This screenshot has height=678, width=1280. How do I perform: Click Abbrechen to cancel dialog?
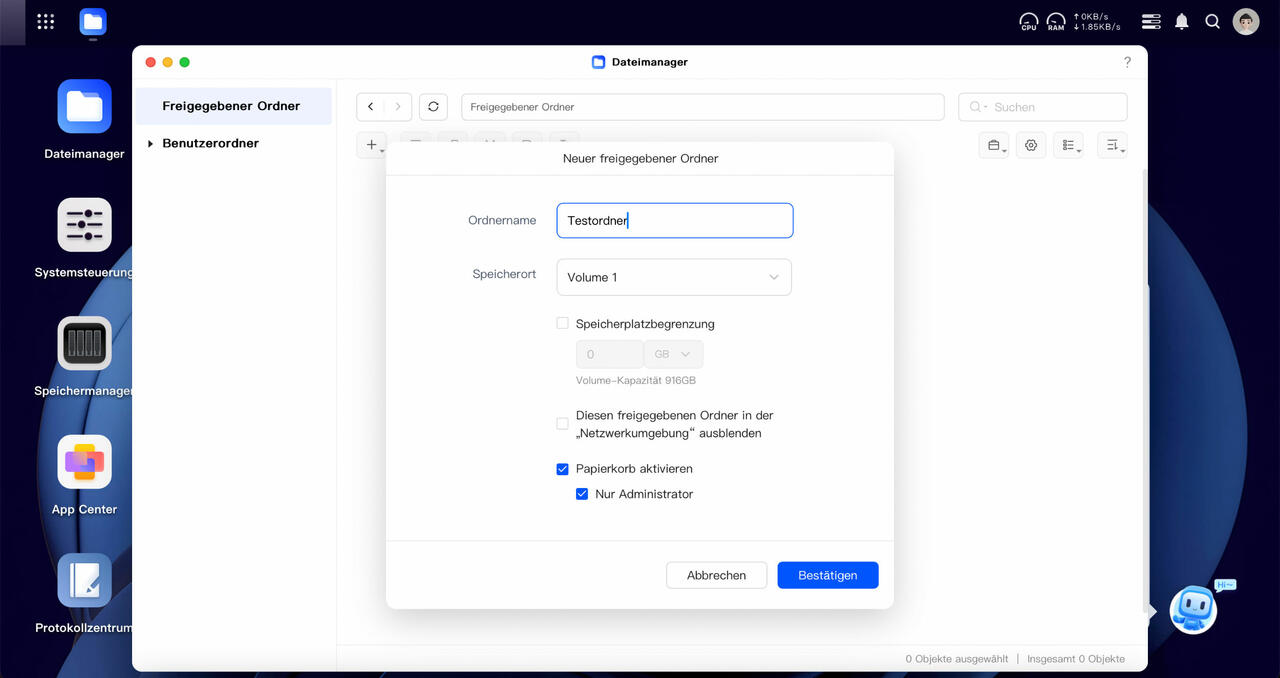(716, 575)
